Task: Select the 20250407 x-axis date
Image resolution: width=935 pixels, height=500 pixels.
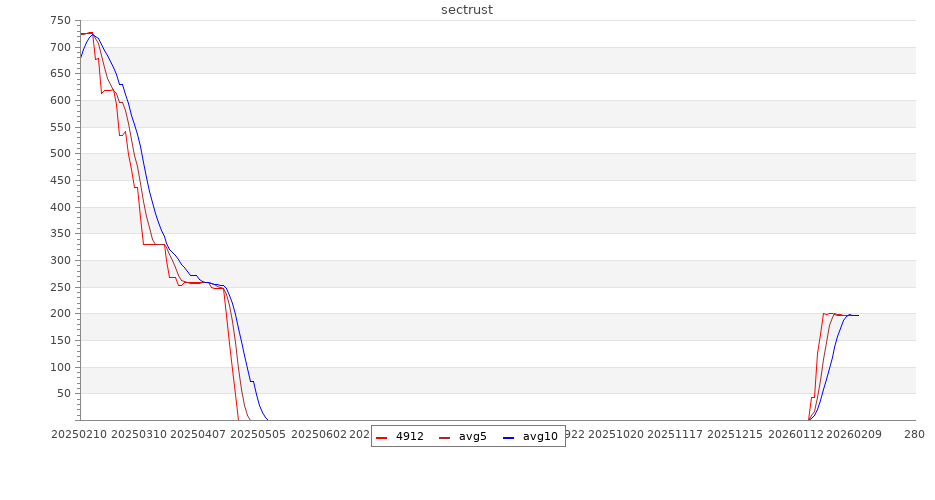Action: pyautogui.click(x=198, y=434)
